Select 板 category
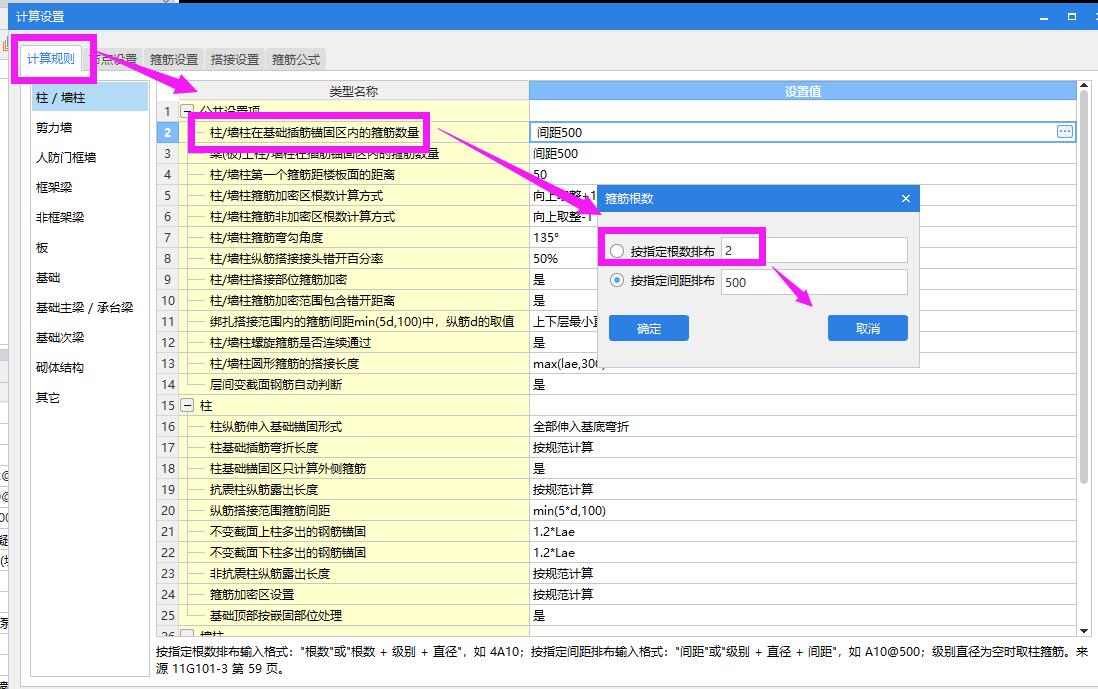The height and width of the screenshot is (689, 1098). 90,248
